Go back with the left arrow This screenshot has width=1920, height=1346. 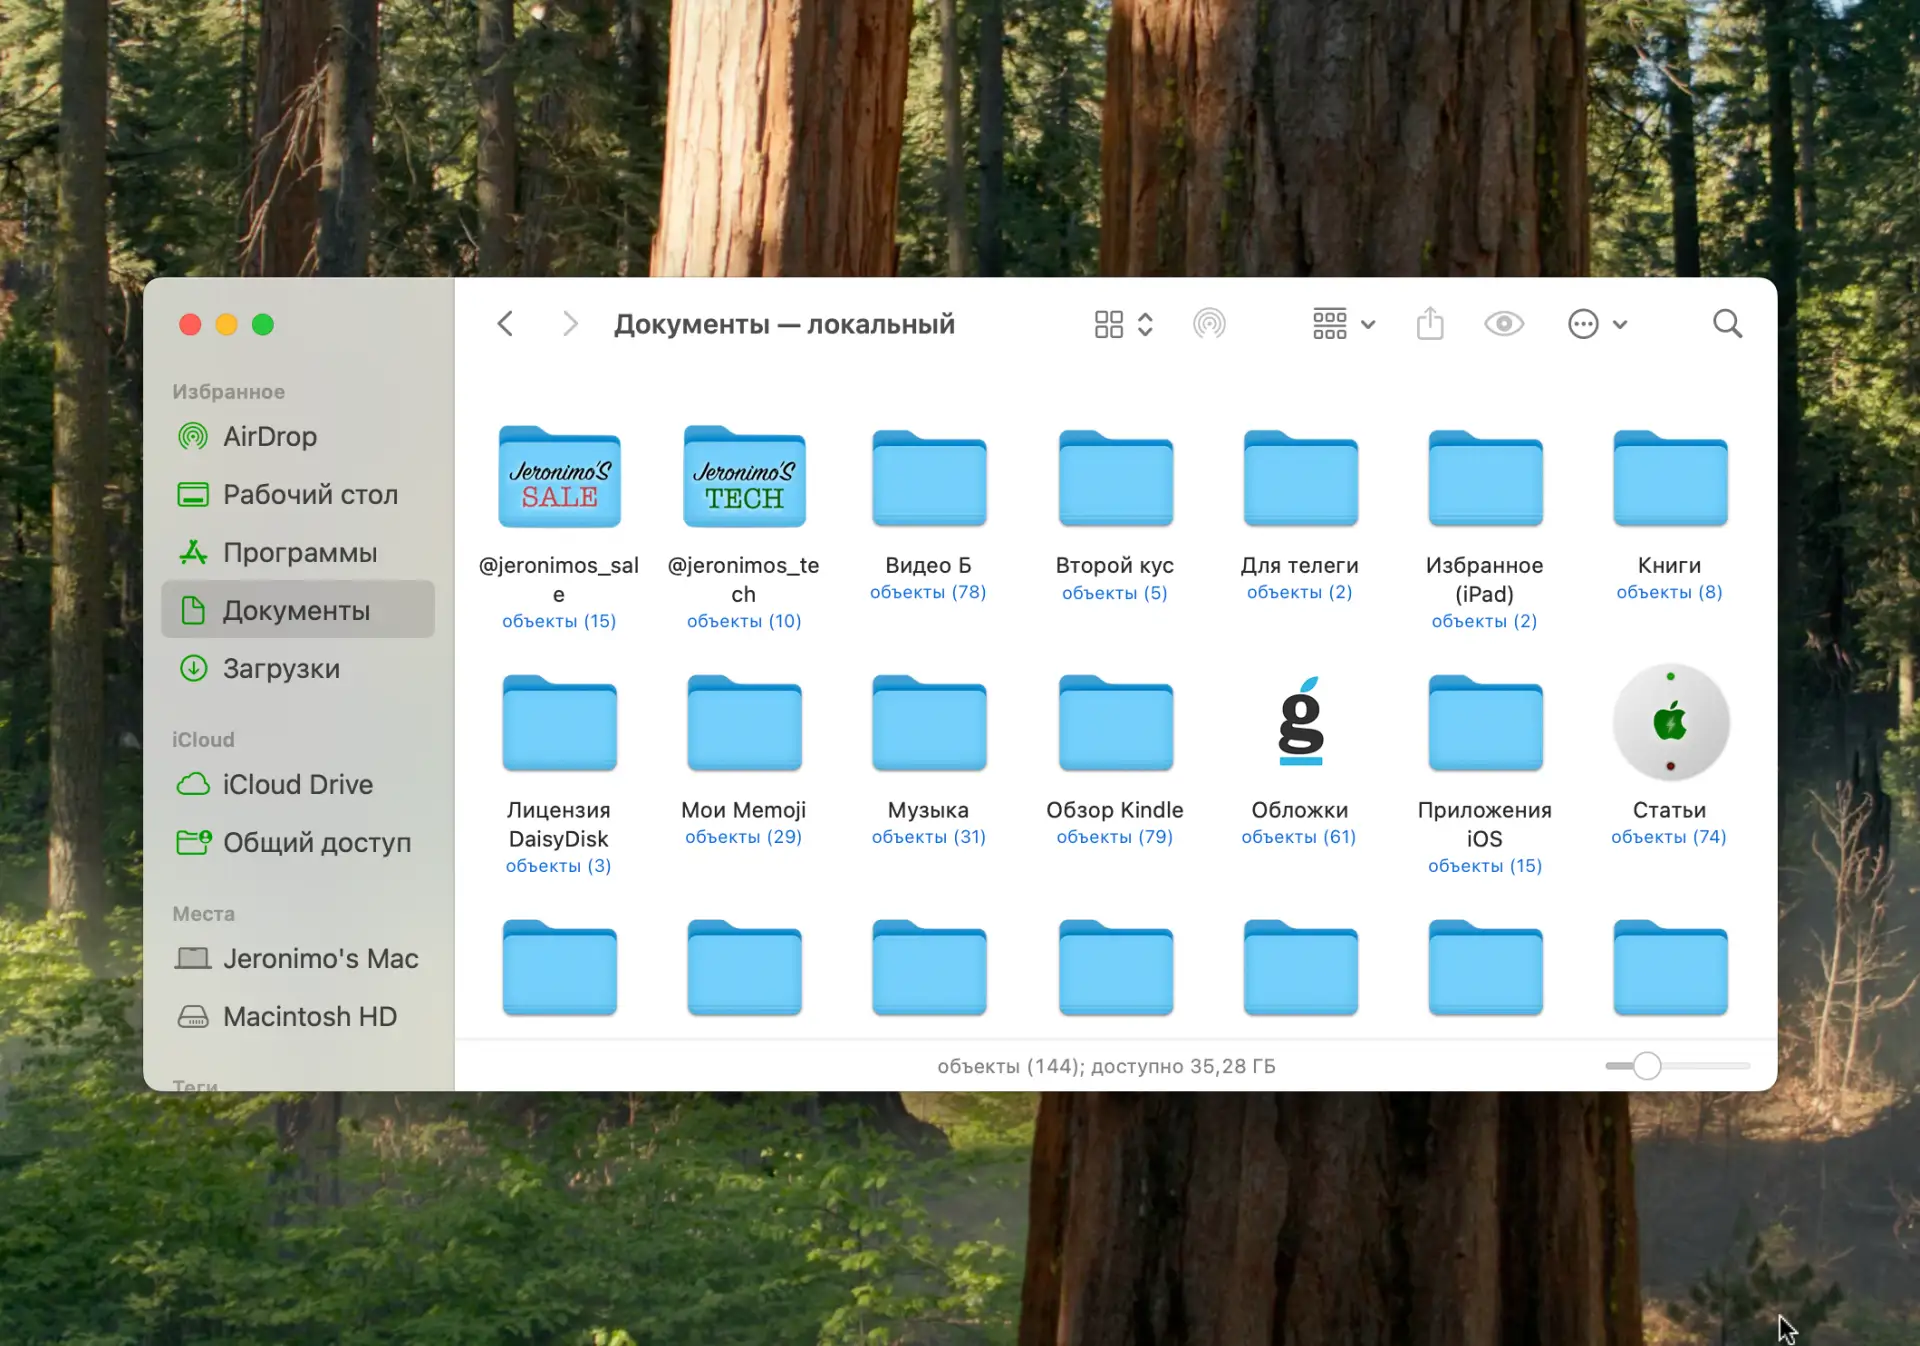click(x=505, y=324)
